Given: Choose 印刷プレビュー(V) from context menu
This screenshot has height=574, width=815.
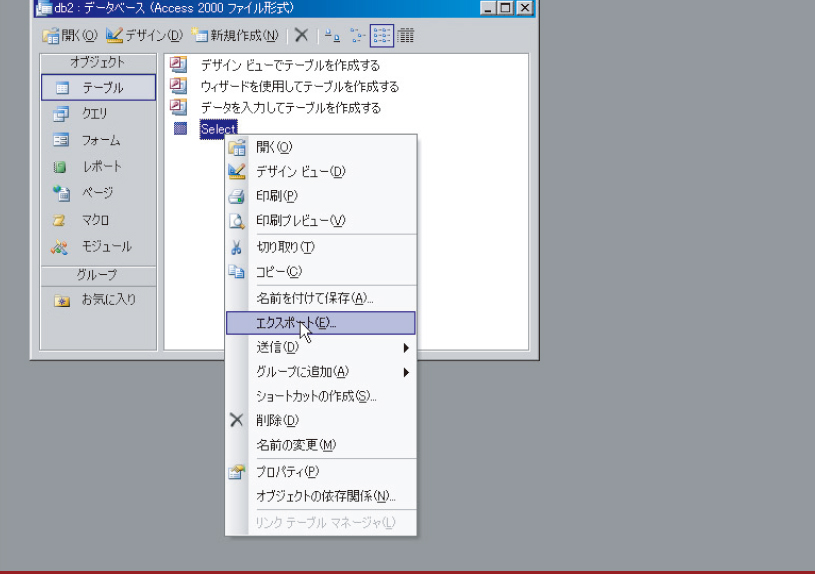Looking at the screenshot, I should pos(321,220).
